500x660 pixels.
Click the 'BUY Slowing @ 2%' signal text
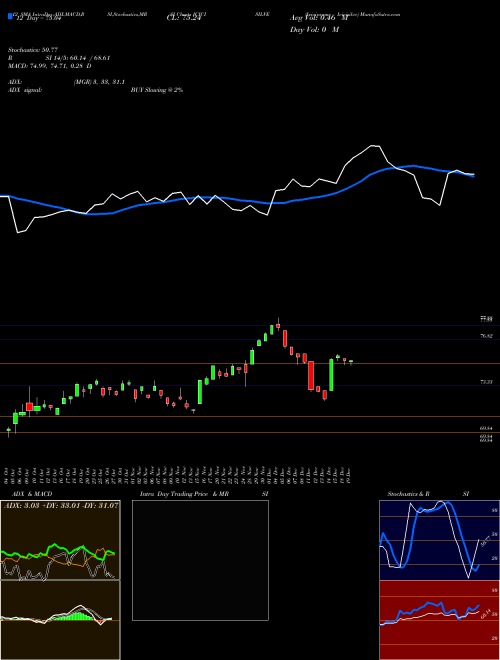[157, 90]
